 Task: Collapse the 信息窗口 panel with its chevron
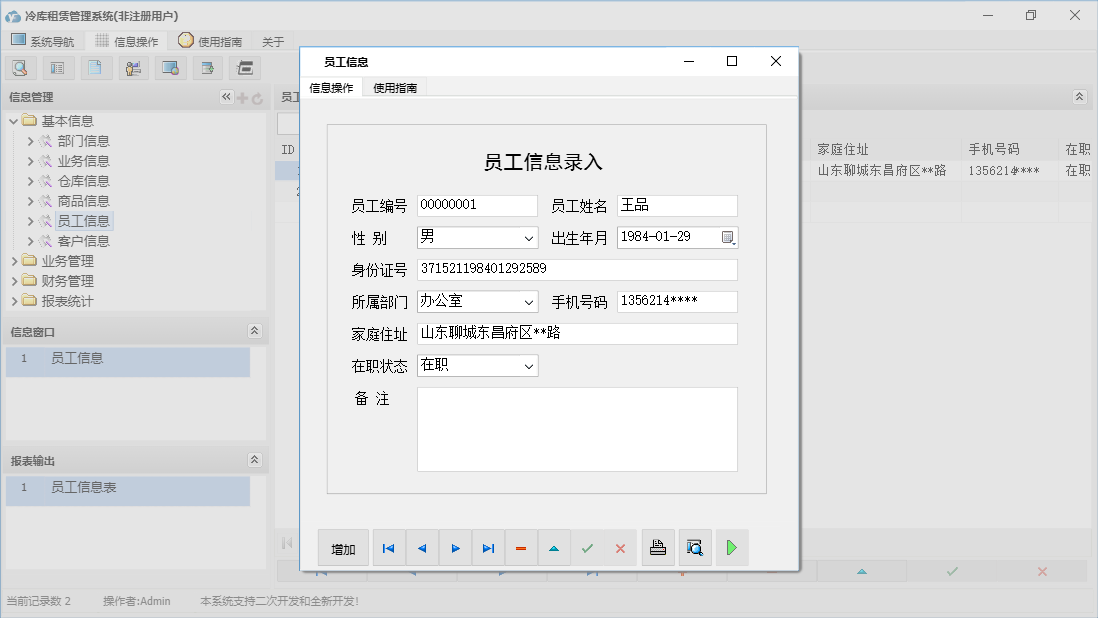(256, 330)
